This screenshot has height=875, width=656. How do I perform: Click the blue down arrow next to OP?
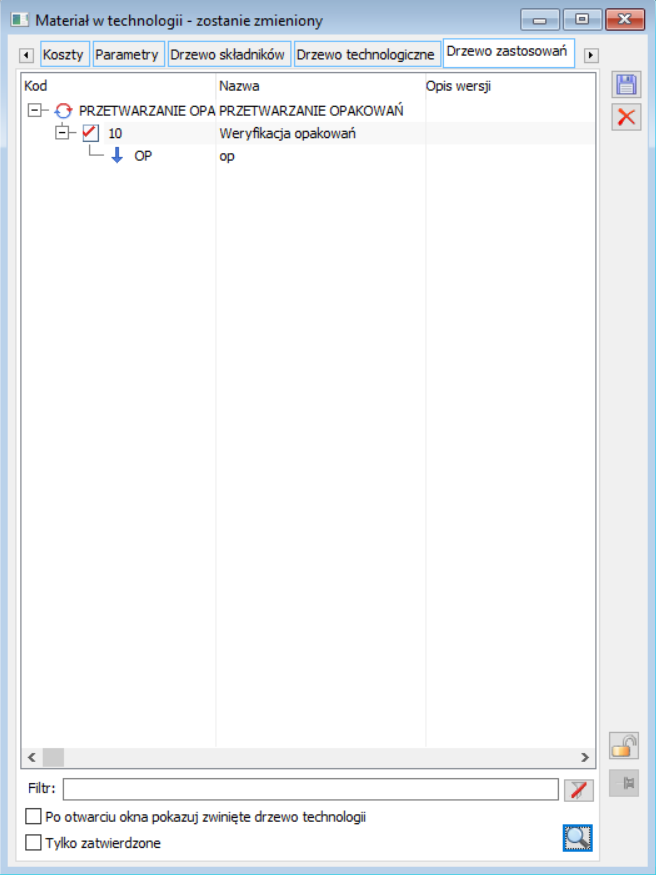(117, 156)
